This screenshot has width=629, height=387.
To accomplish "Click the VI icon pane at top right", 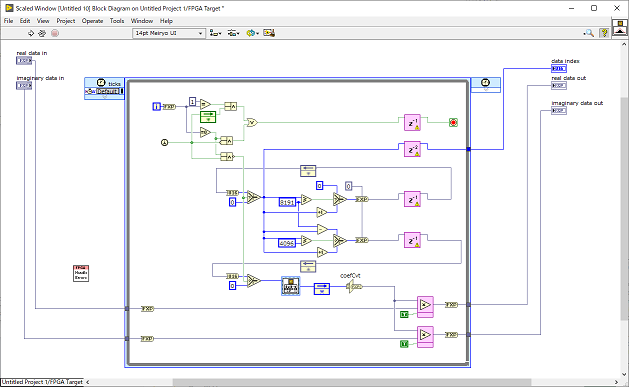I will 620,27.
